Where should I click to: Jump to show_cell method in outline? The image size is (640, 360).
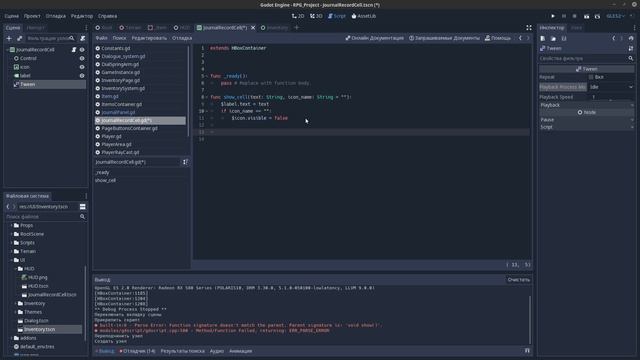105,180
